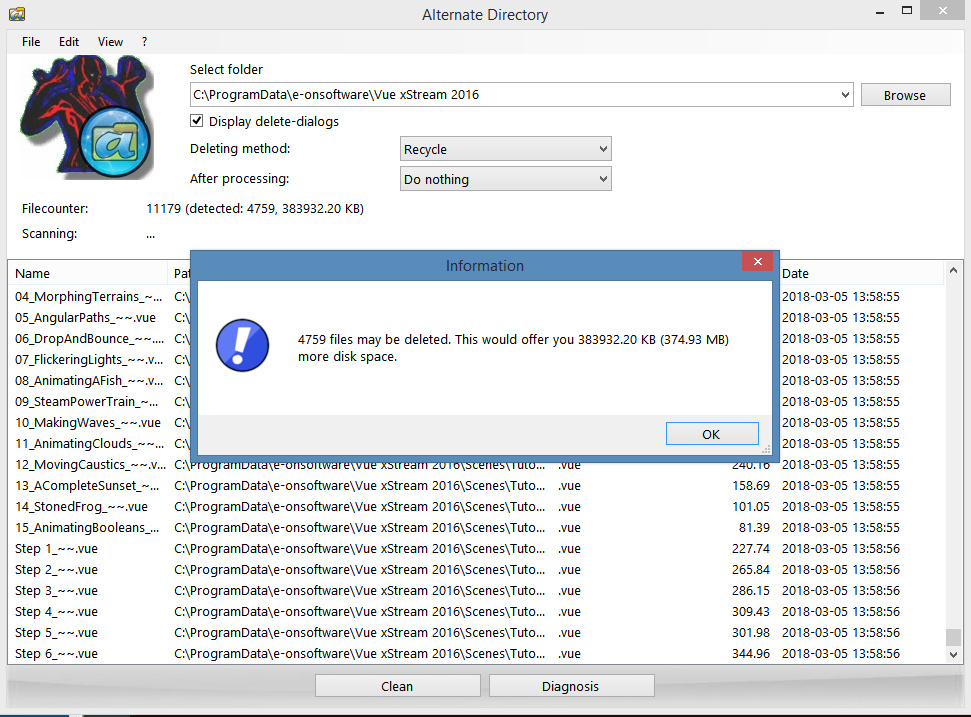The width and height of the screenshot is (971, 717).
Task: Expand the Select folder path dropdown arrow
Action: [845, 96]
